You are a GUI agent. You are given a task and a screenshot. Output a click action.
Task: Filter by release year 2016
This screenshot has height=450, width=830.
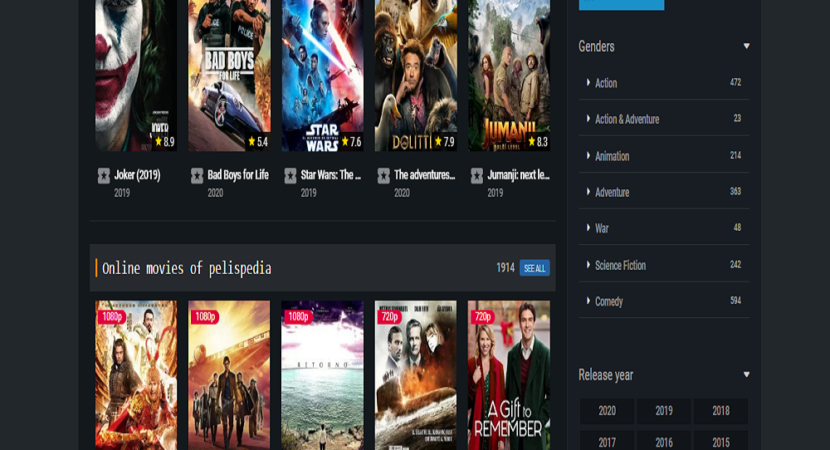664,440
